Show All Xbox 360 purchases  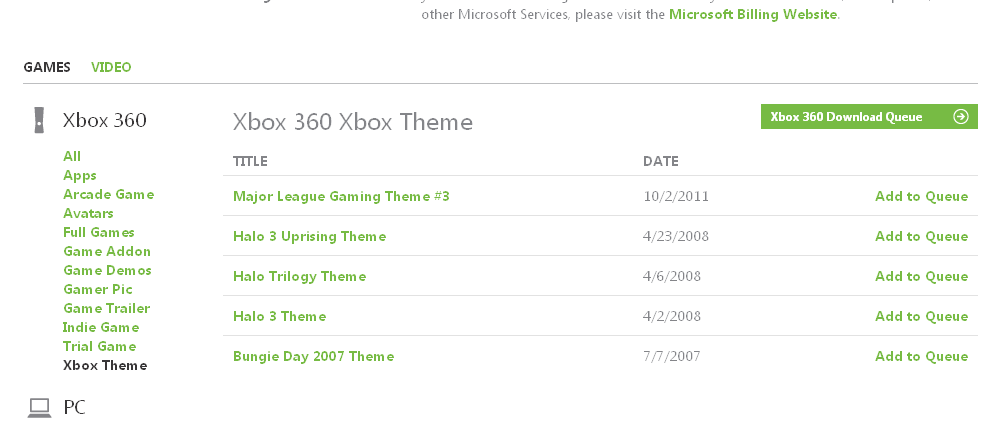(x=72, y=156)
